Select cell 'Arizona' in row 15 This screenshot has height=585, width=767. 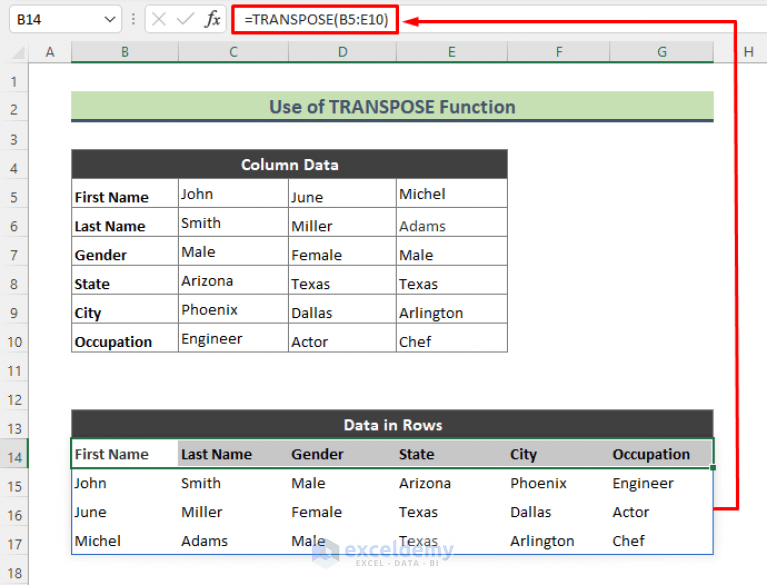[x=451, y=483]
